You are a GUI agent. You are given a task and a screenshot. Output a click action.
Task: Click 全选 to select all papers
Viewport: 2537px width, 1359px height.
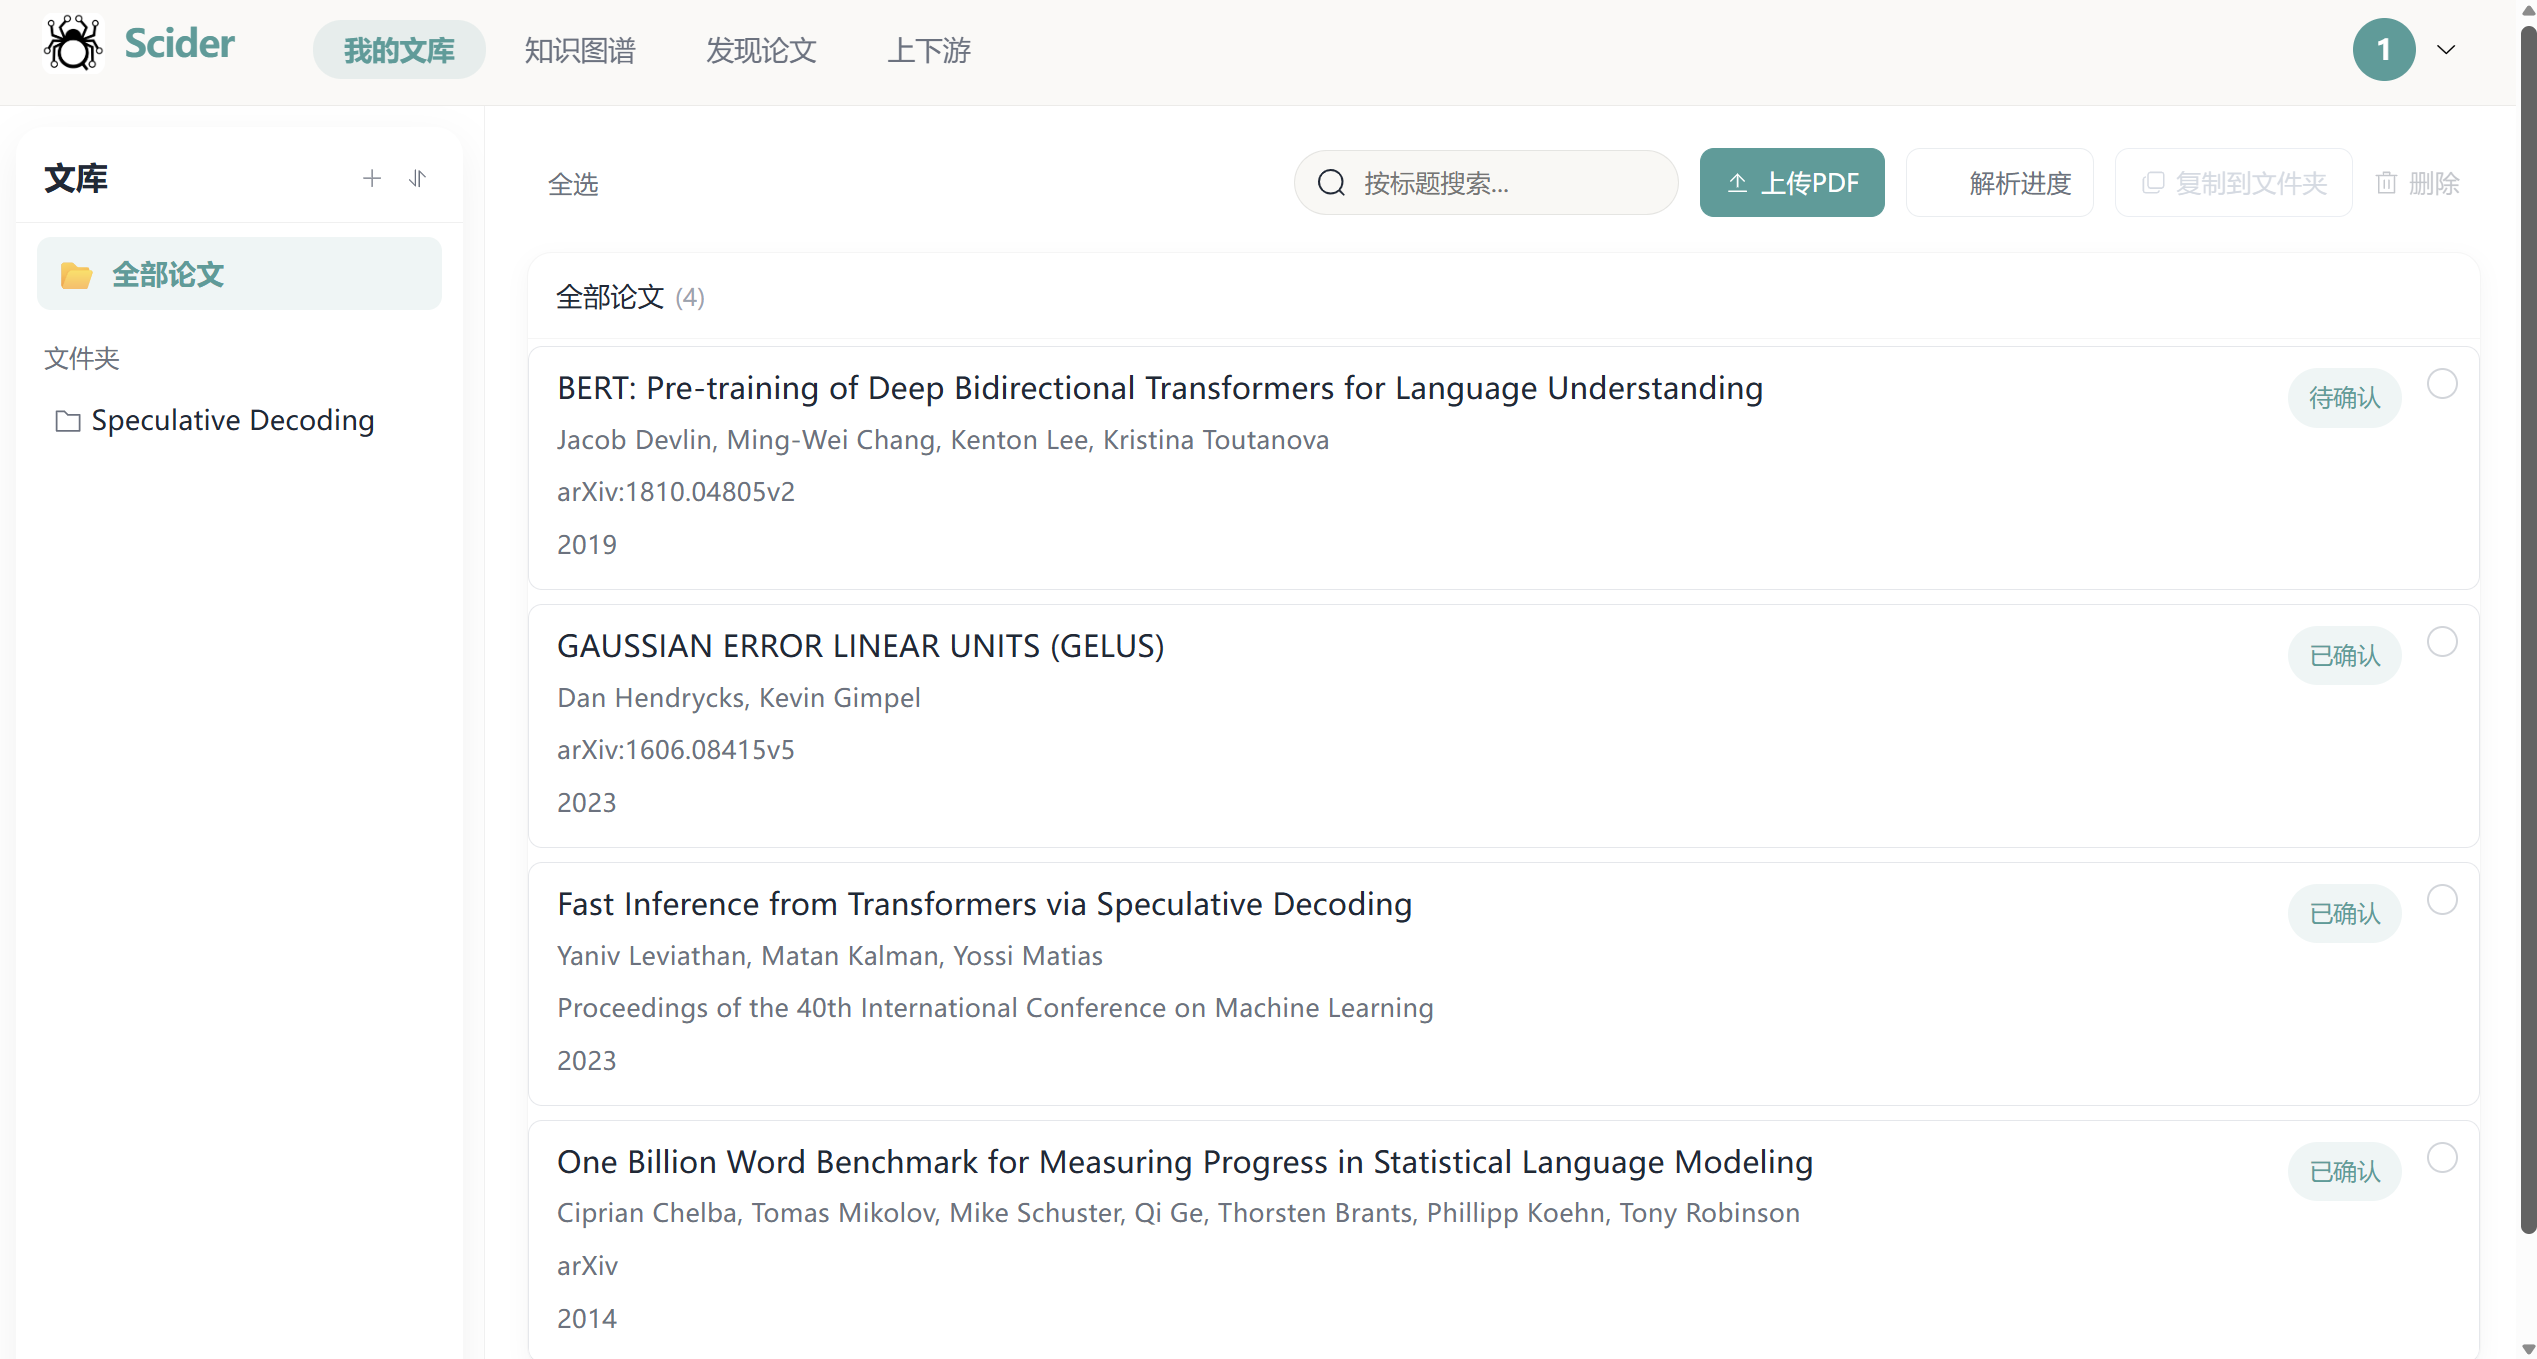573,184
